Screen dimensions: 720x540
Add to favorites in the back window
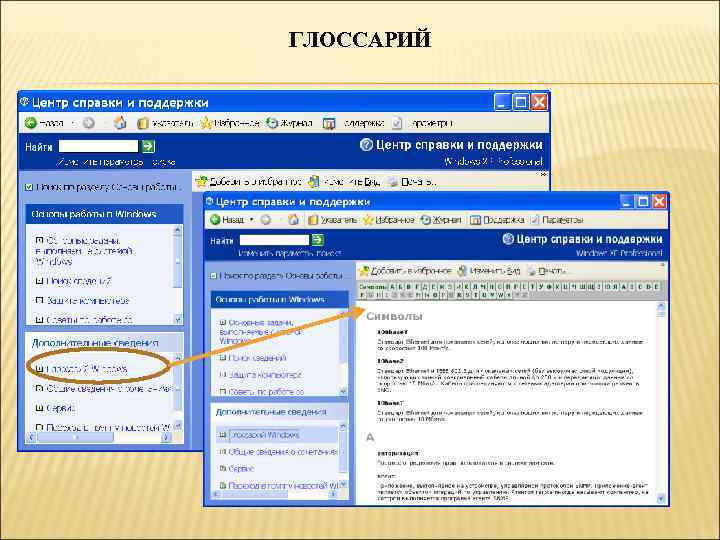(248, 182)
